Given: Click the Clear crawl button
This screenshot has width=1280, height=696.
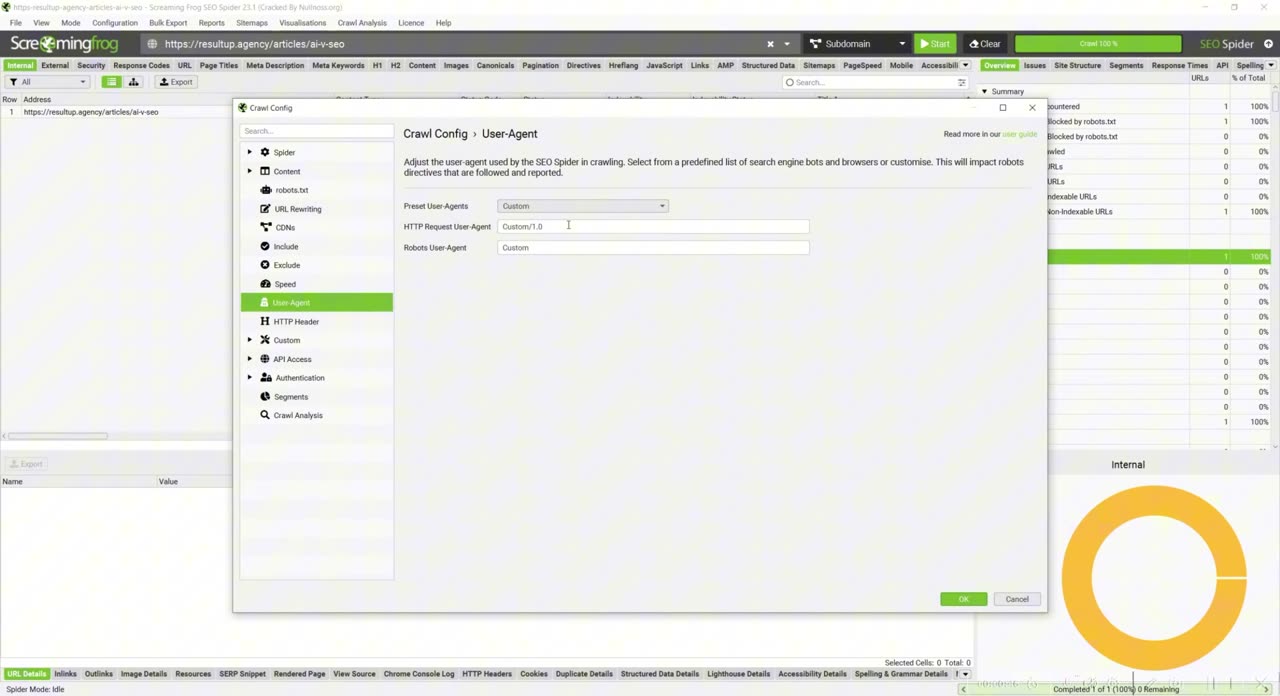Looking at the screenshot, I should [985, 44].
